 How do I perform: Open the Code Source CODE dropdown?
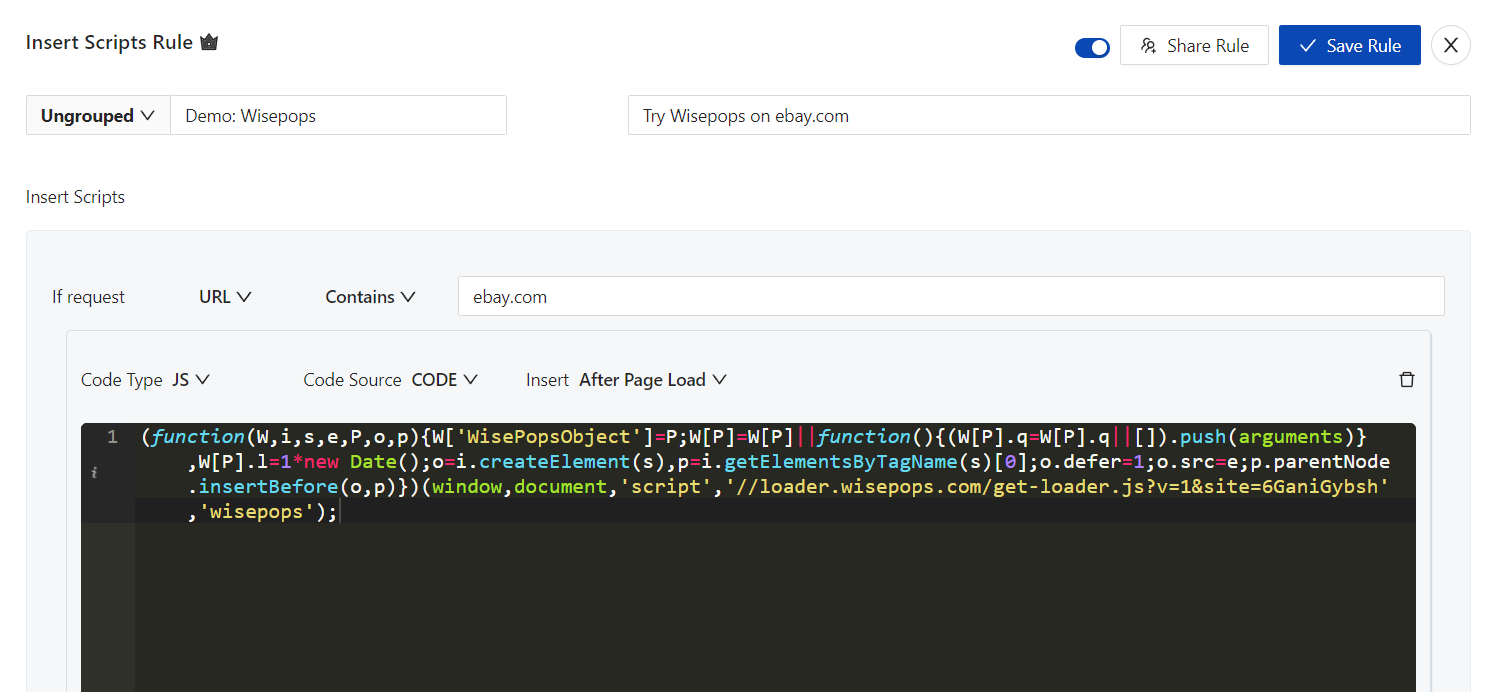coord(445,379)
